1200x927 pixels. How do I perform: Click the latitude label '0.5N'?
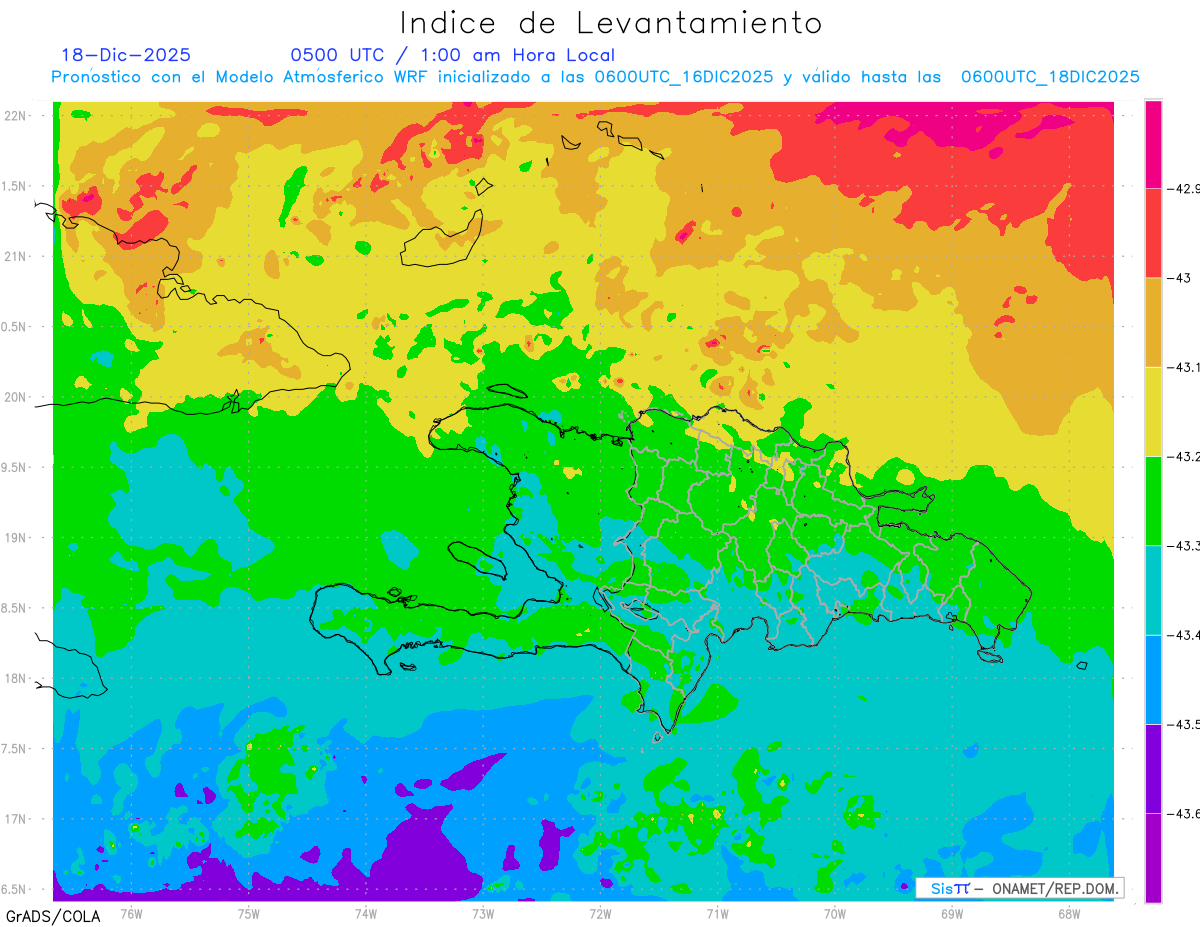(15, 327)
